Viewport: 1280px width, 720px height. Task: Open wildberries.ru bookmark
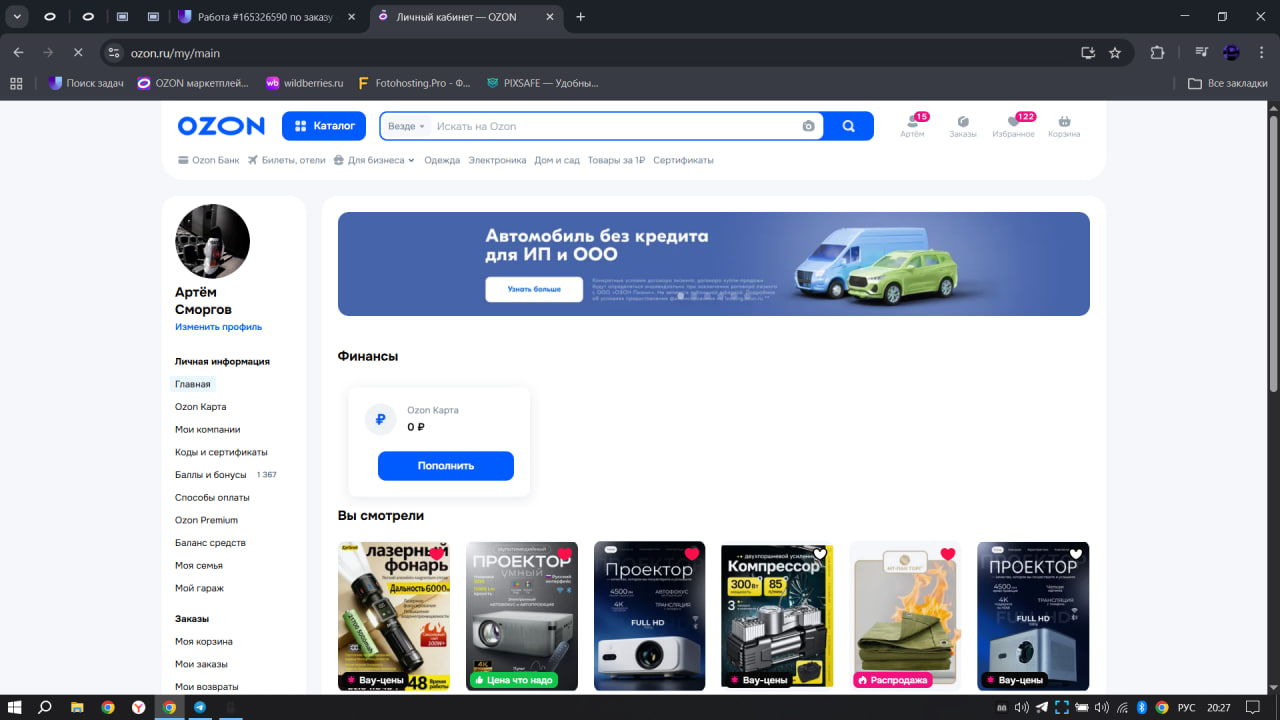(304, 83)
